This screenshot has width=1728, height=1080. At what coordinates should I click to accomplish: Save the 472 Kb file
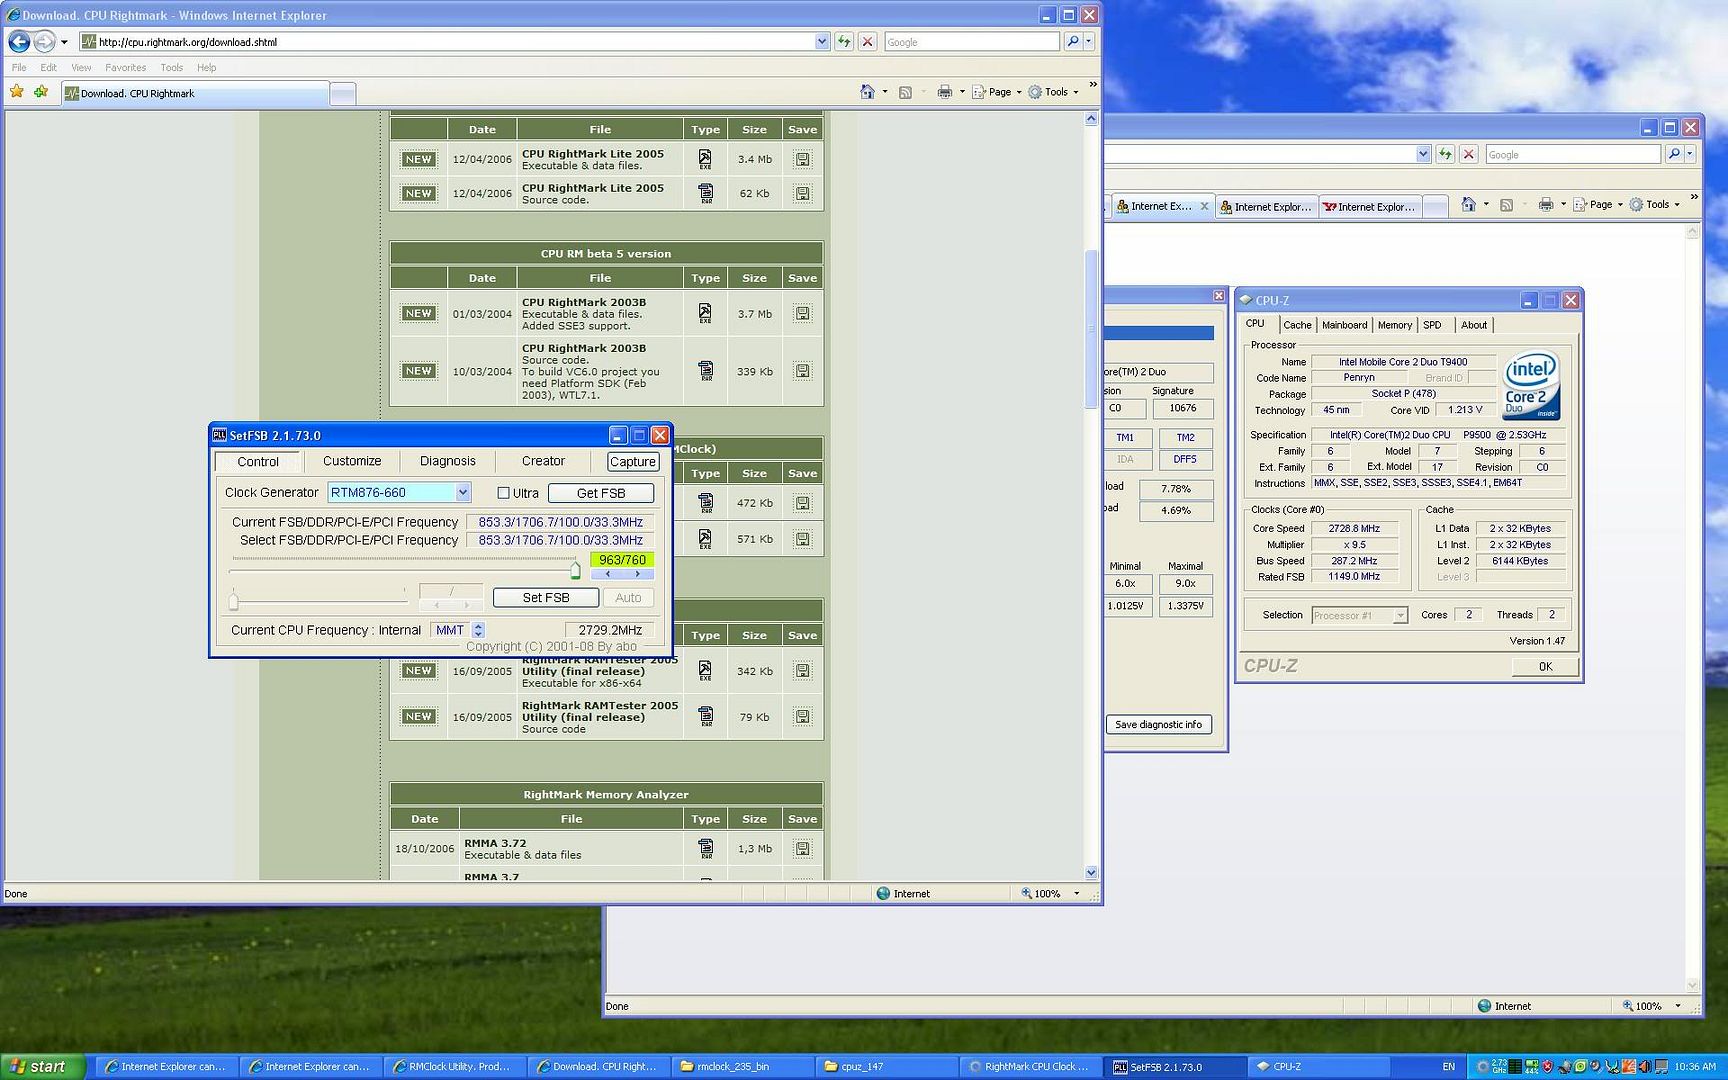pos(802,503)
